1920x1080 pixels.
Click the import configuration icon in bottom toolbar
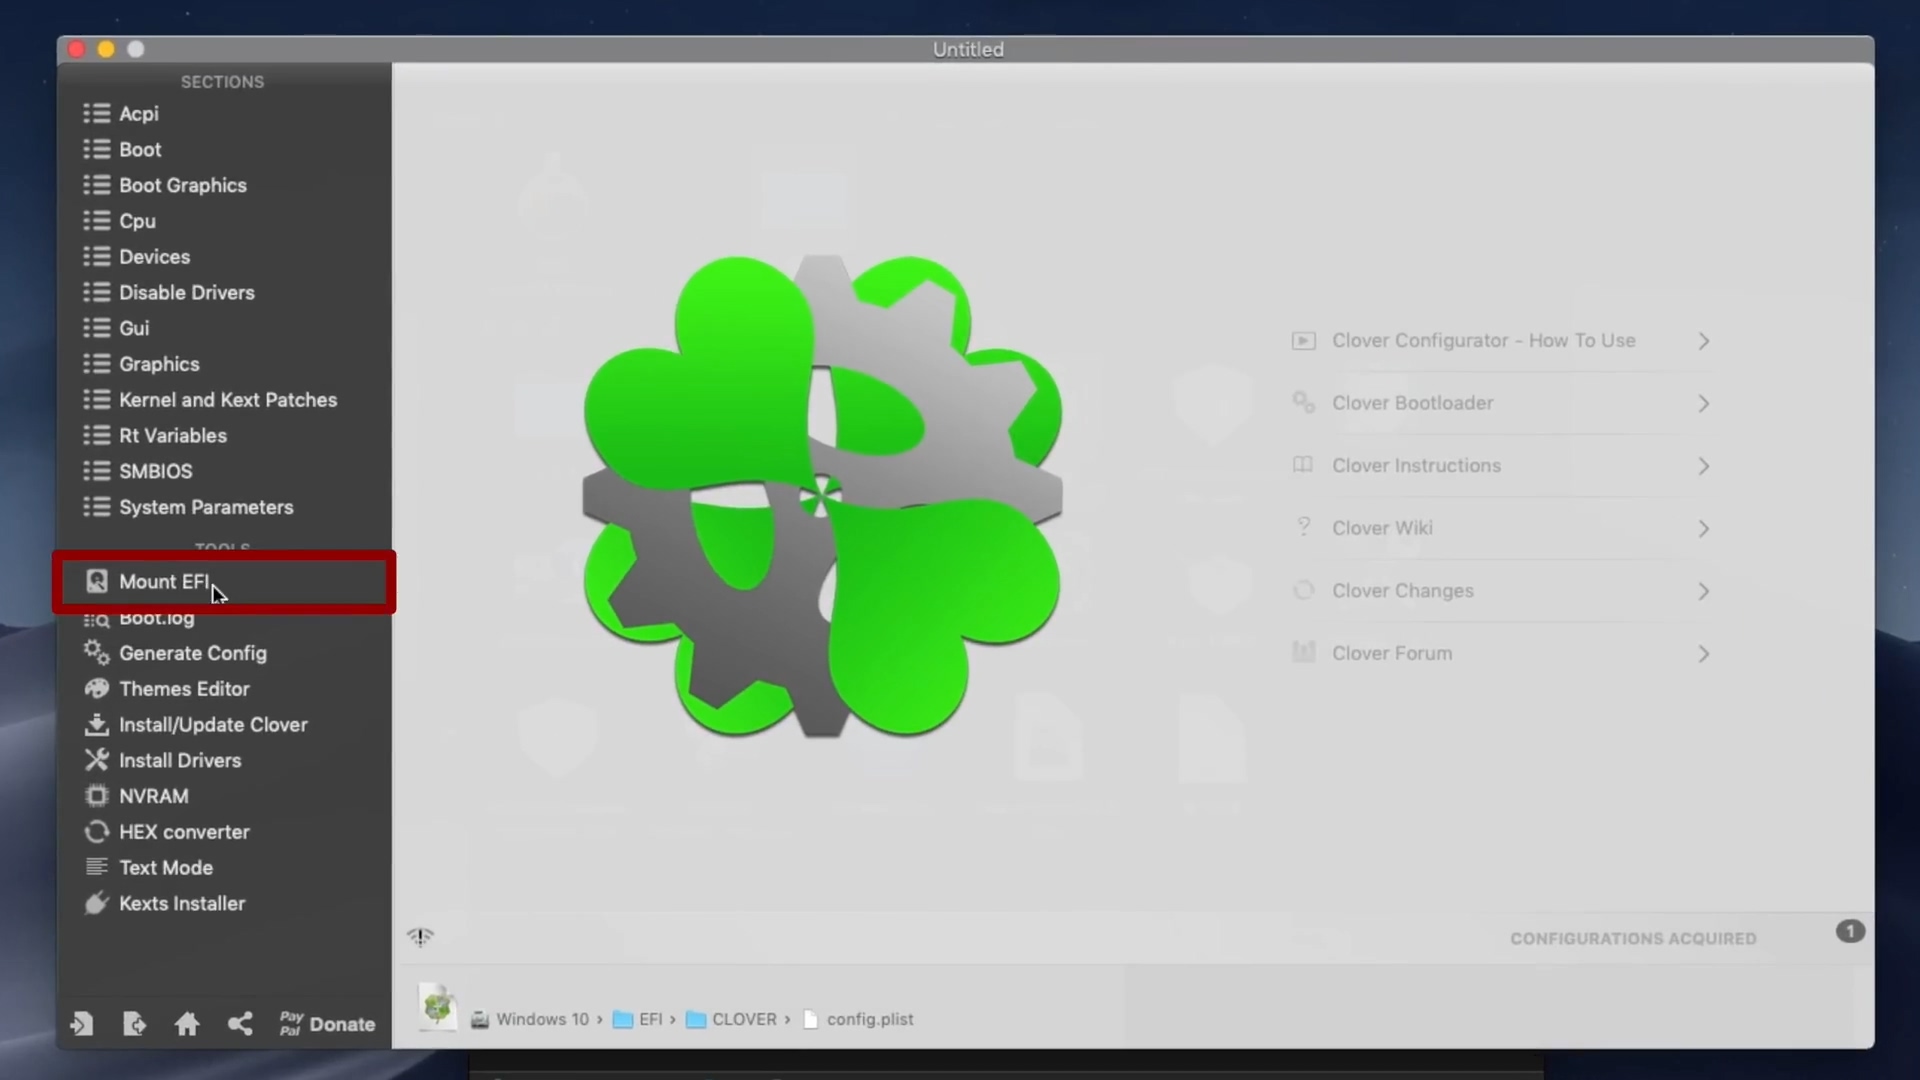[x=82, y=1024]
